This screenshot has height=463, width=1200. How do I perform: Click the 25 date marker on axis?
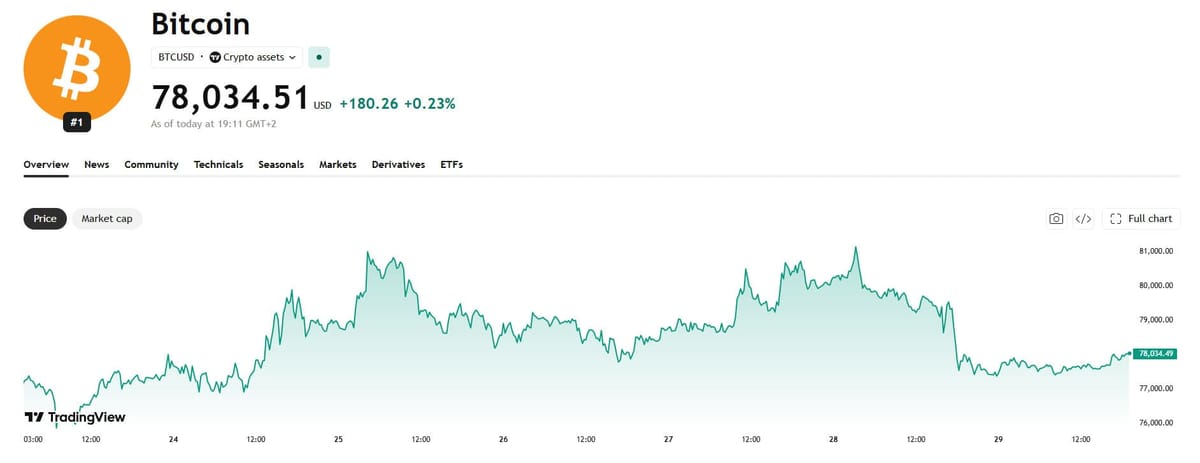[339, 439]
